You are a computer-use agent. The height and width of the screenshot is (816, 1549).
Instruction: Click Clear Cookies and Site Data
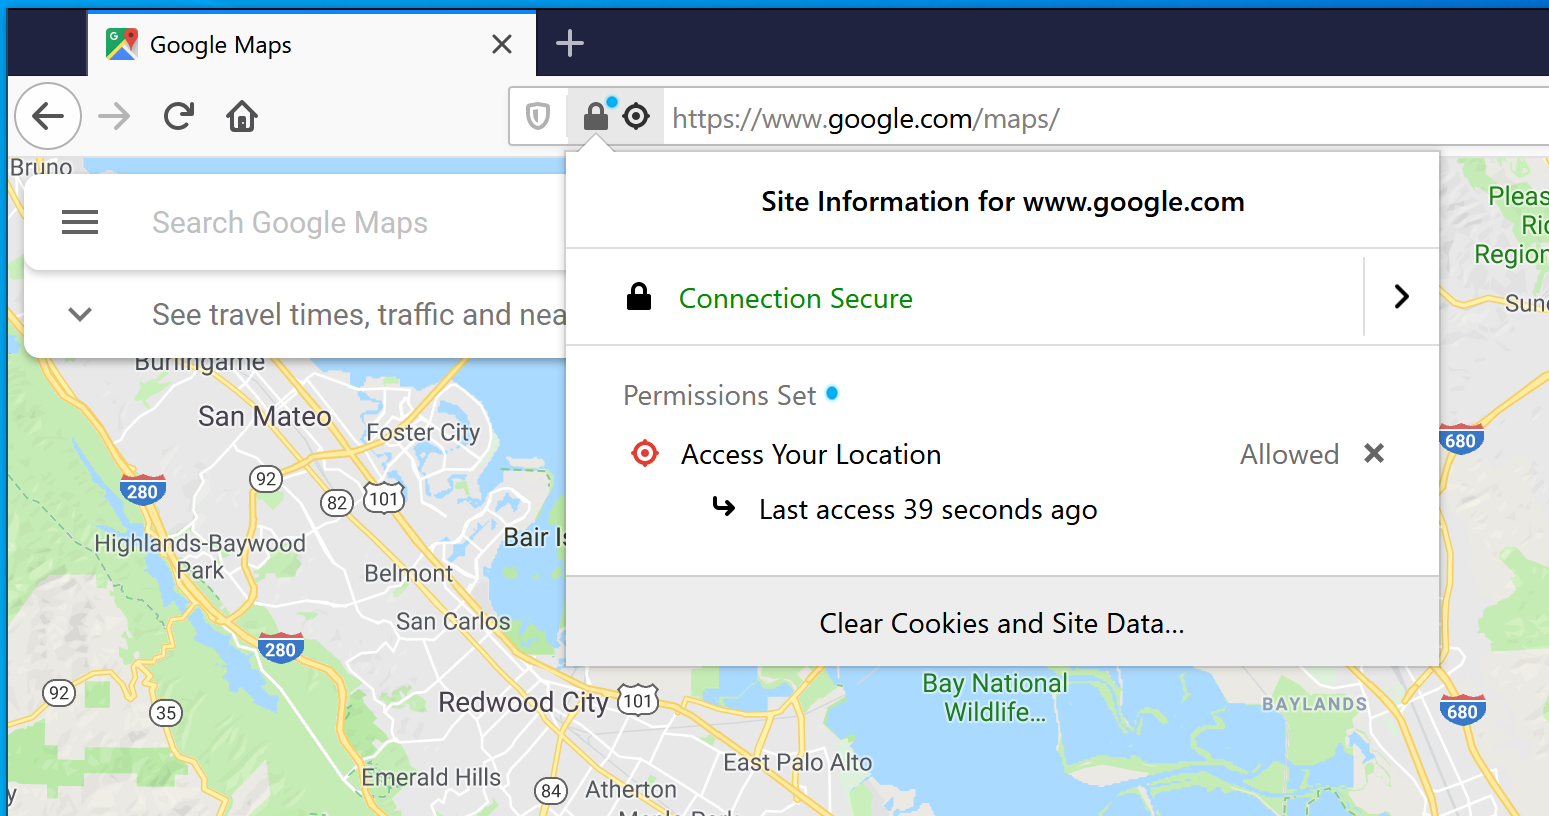[1002, 623]
